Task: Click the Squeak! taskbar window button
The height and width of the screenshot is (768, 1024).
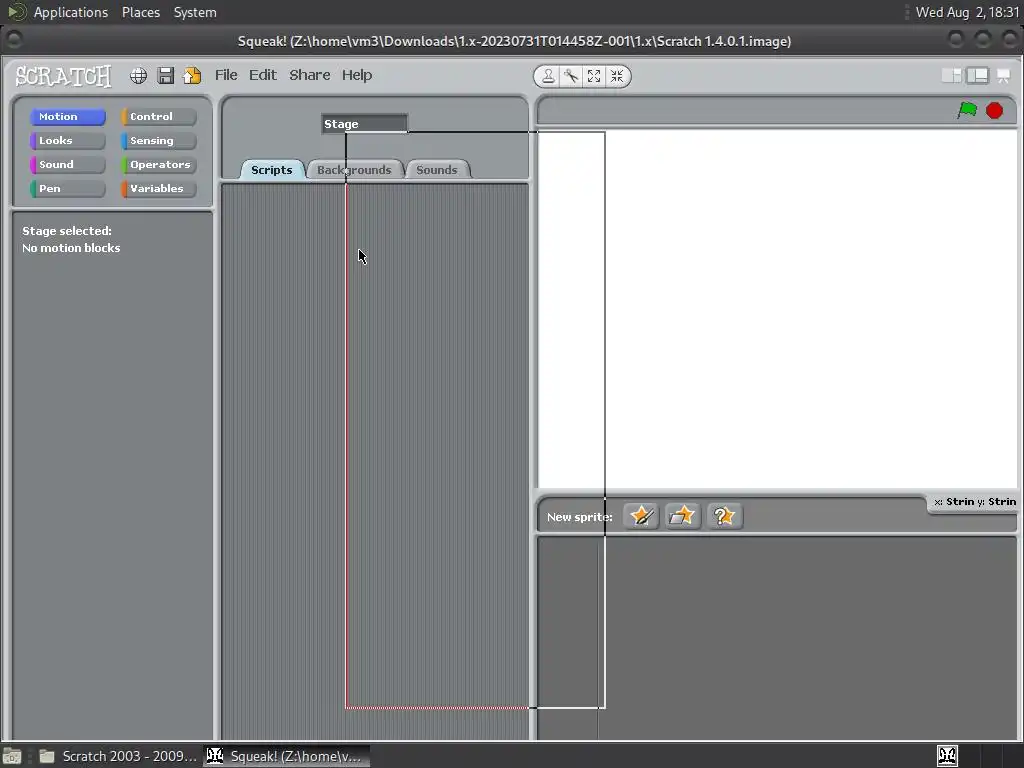Action: coord(286,756)
